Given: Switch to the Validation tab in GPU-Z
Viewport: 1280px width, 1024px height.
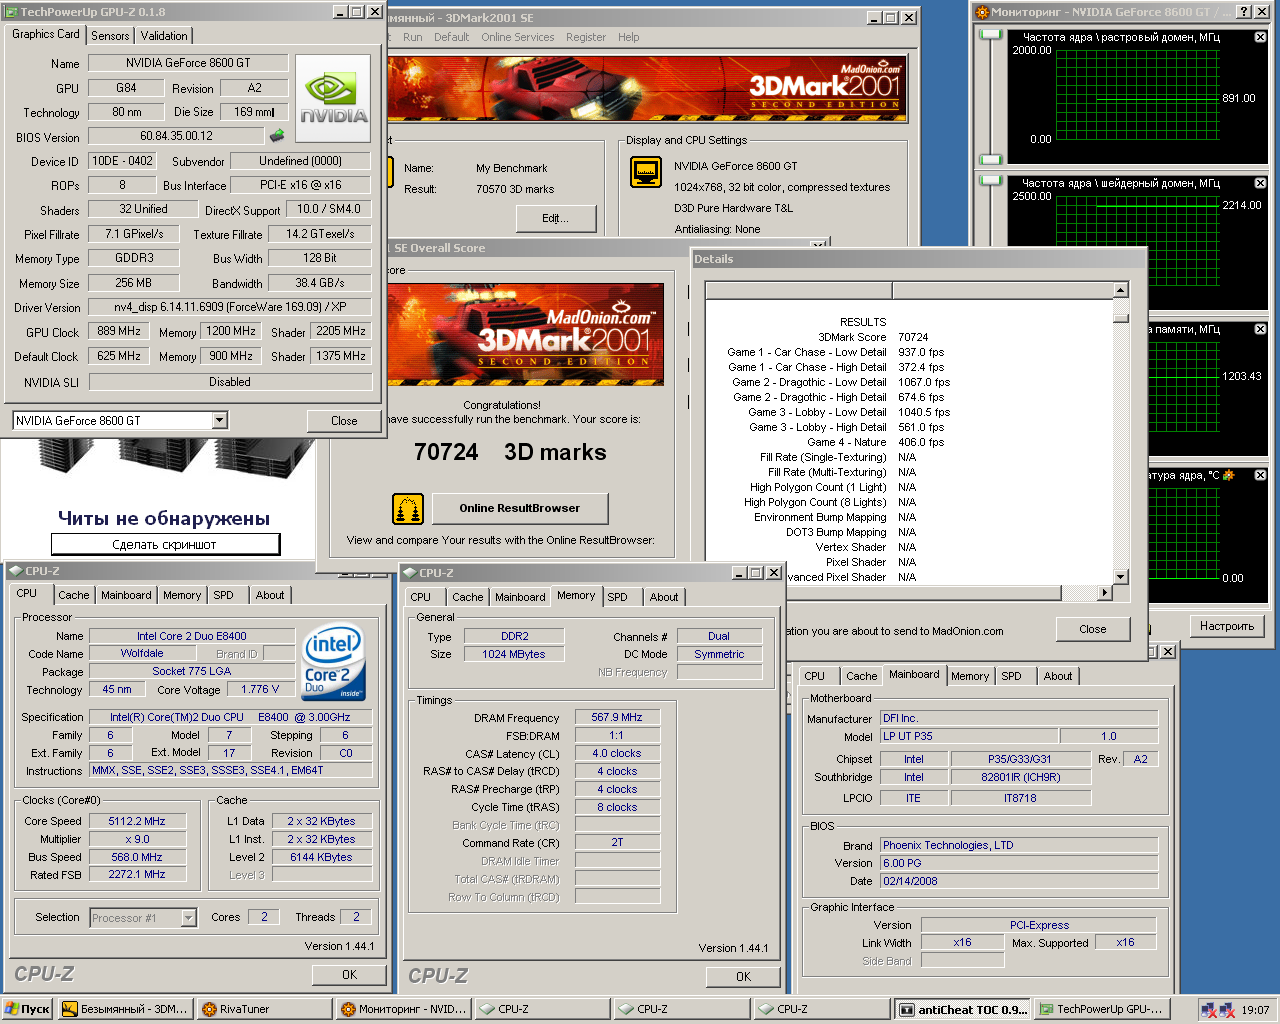Looking at the screenshot, I should pos(164,36).
